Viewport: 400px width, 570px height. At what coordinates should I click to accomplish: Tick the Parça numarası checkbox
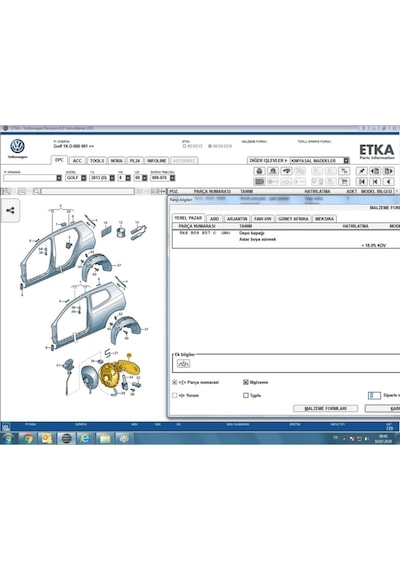tap(175, 382)
